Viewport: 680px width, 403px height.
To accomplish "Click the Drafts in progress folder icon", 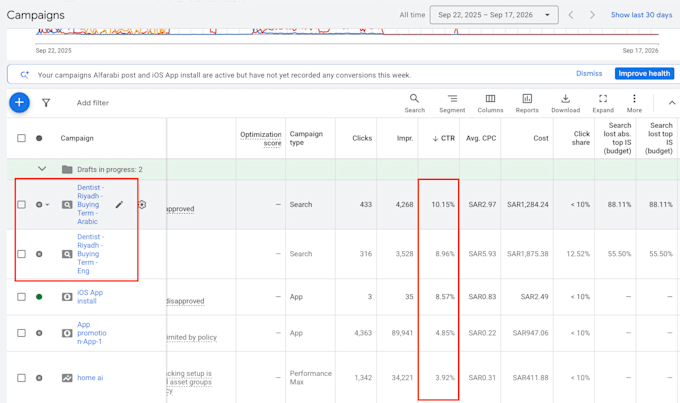I will 67,169.
